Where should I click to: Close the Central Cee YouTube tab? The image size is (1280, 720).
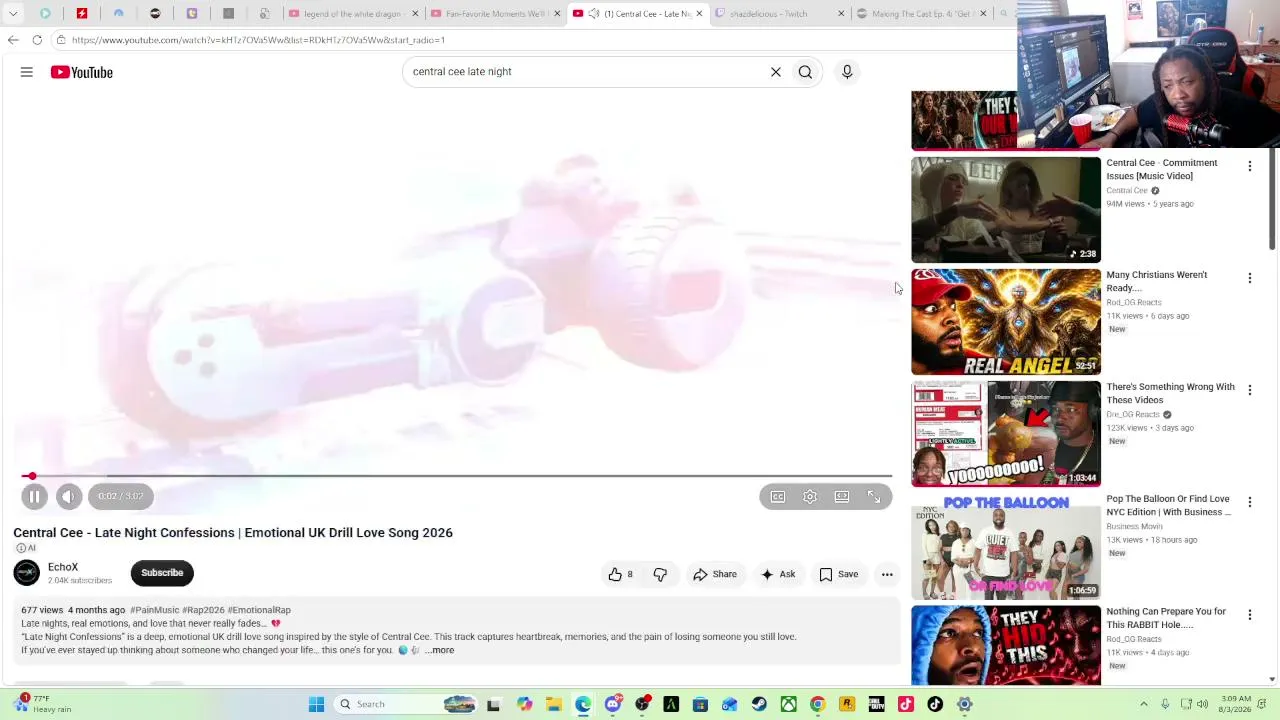699,14
